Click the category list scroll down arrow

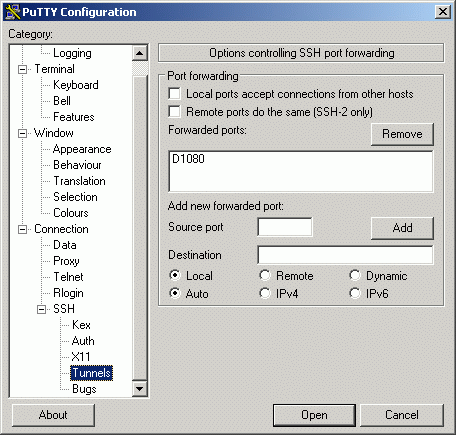[x=140, y=389]
